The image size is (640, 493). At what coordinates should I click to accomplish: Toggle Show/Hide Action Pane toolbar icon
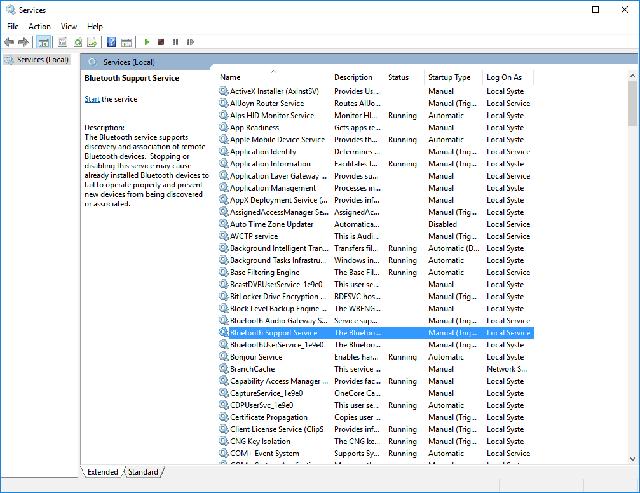[x=127, y=42]
